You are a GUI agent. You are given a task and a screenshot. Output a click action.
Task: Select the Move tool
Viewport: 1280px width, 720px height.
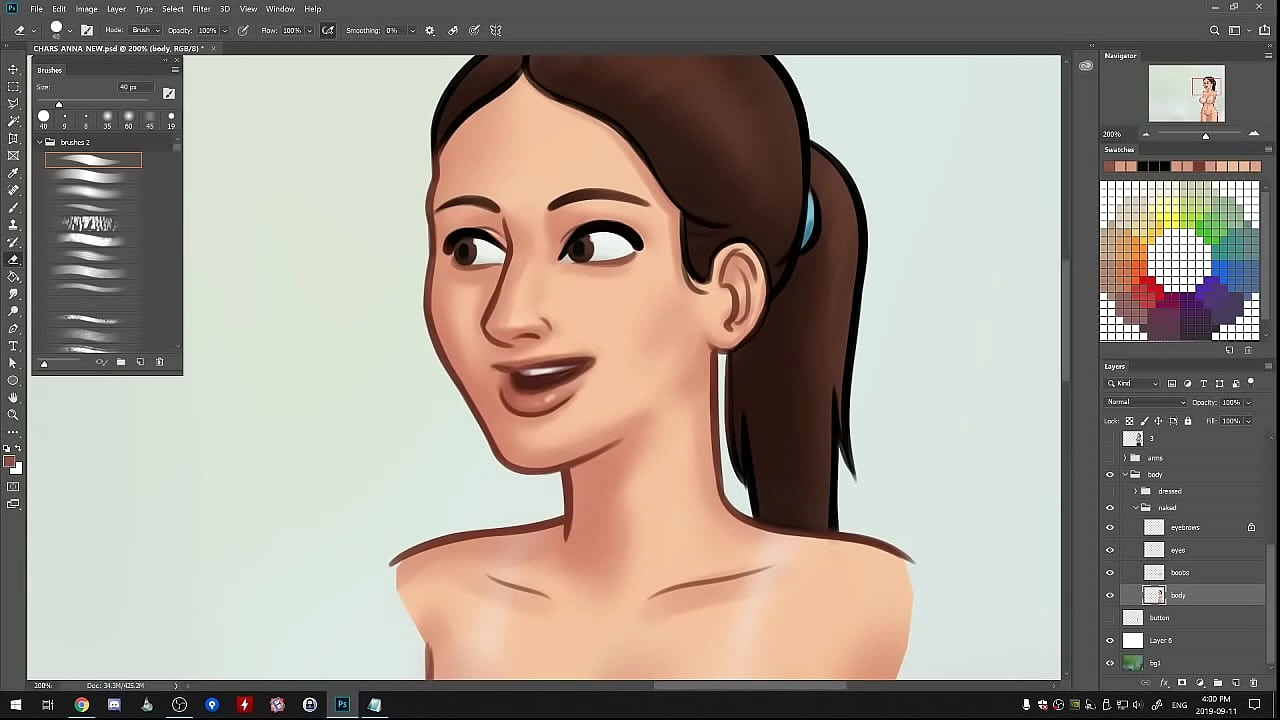13,69
